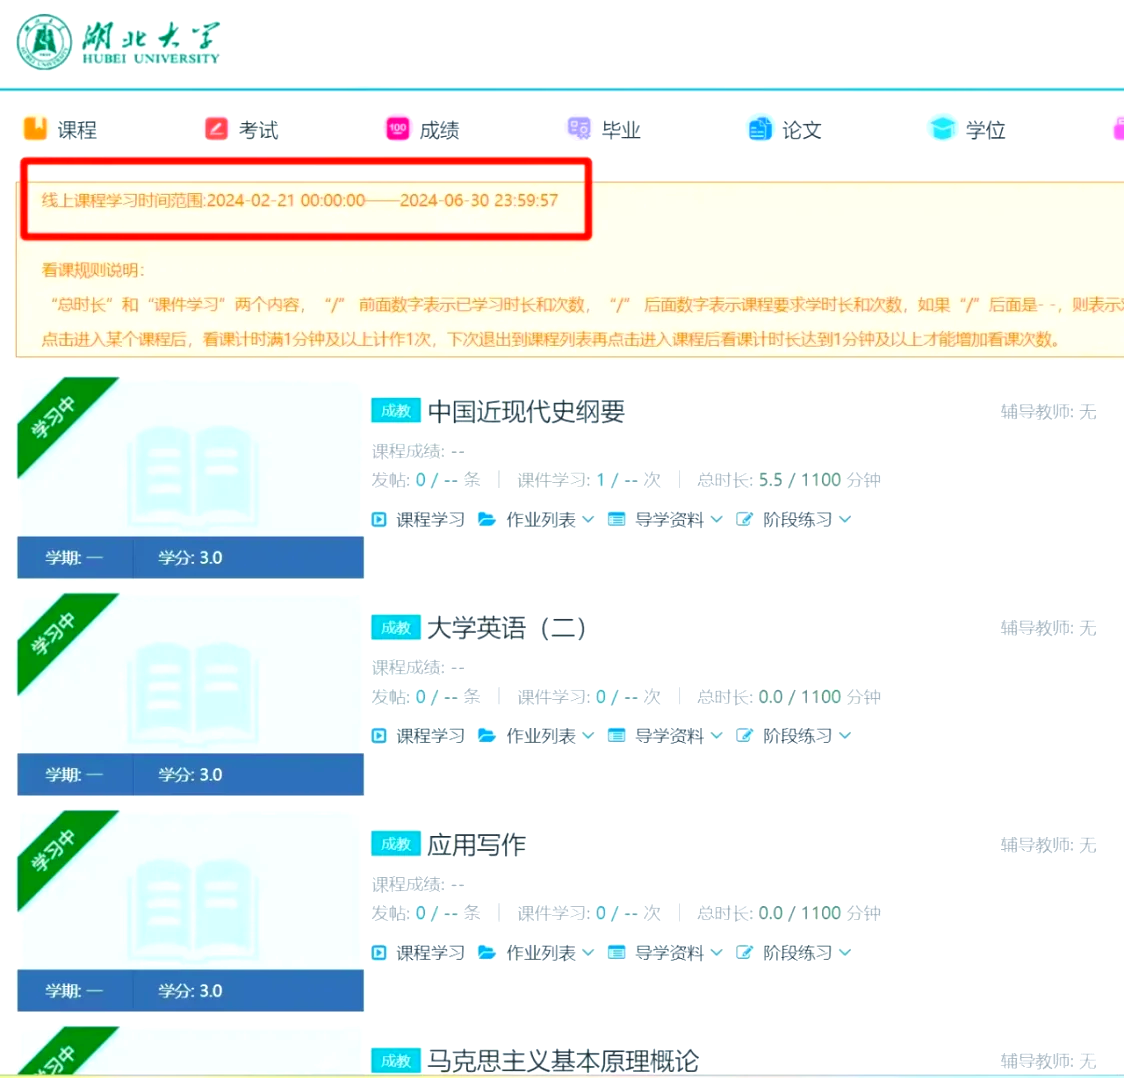
Task: Switch to the 考试 tab
Action: pyautogui.click(x=242, y=129)
